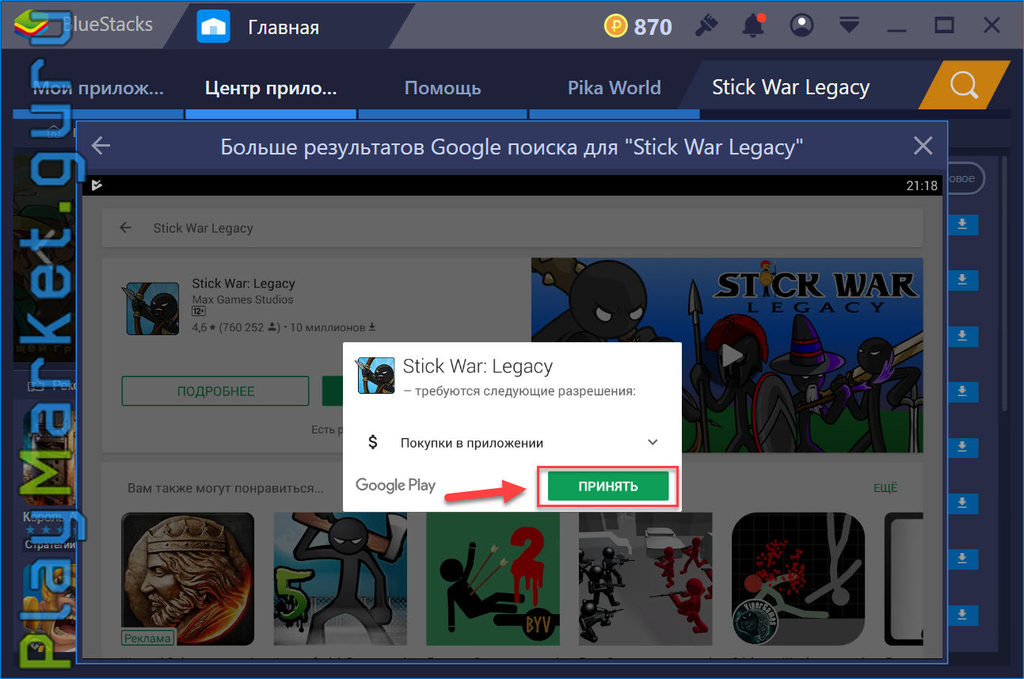Image resolution: width=1024 pixels, height=679 pixels.
Task: Click the Stick War: Legacy icon in the dialog
Action: [375, 375]
